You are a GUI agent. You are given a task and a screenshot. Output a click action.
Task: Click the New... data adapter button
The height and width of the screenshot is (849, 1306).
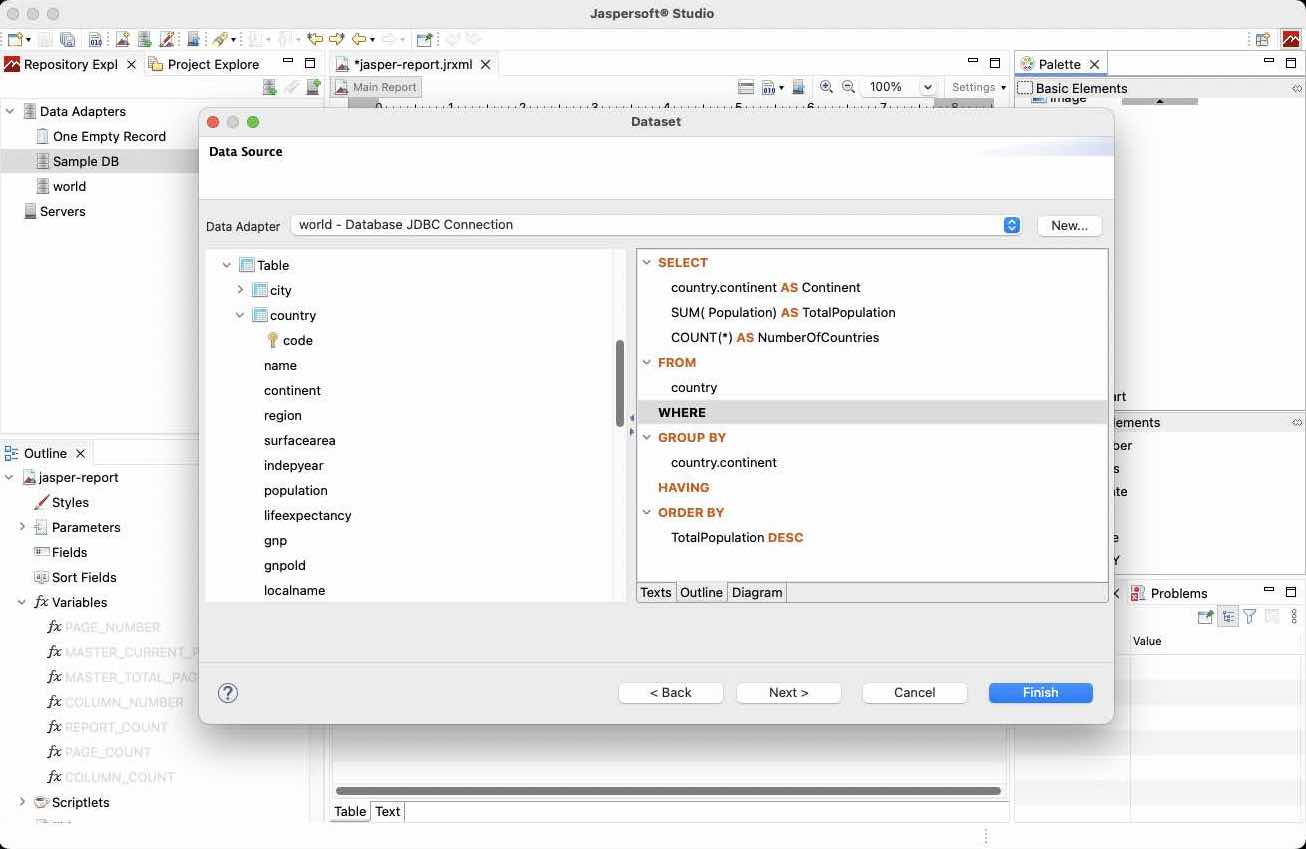tap(1069, 225)
